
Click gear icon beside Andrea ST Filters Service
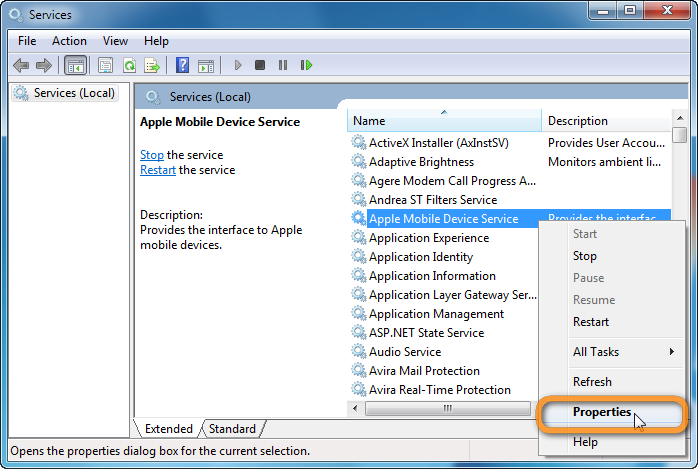[x=359, y=199]
